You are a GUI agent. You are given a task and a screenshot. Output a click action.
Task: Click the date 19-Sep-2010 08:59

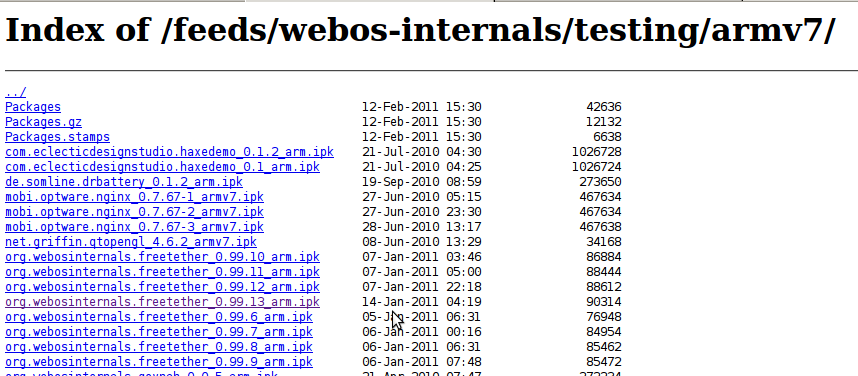click(421, 182)
